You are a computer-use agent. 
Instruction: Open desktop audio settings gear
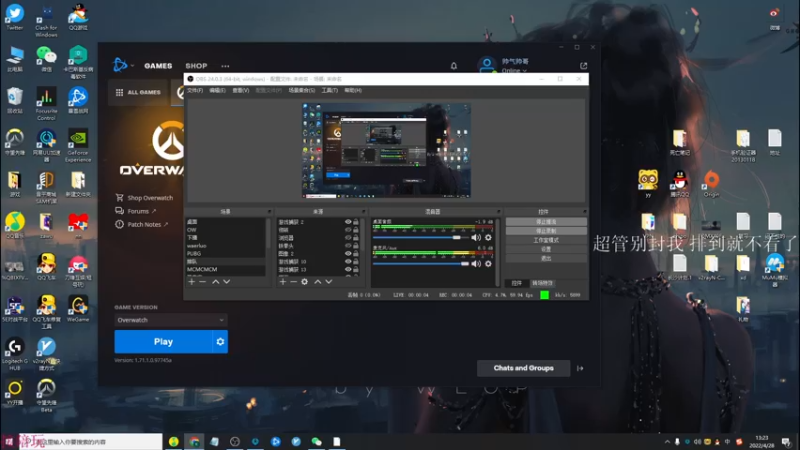(x=488, y=237)
